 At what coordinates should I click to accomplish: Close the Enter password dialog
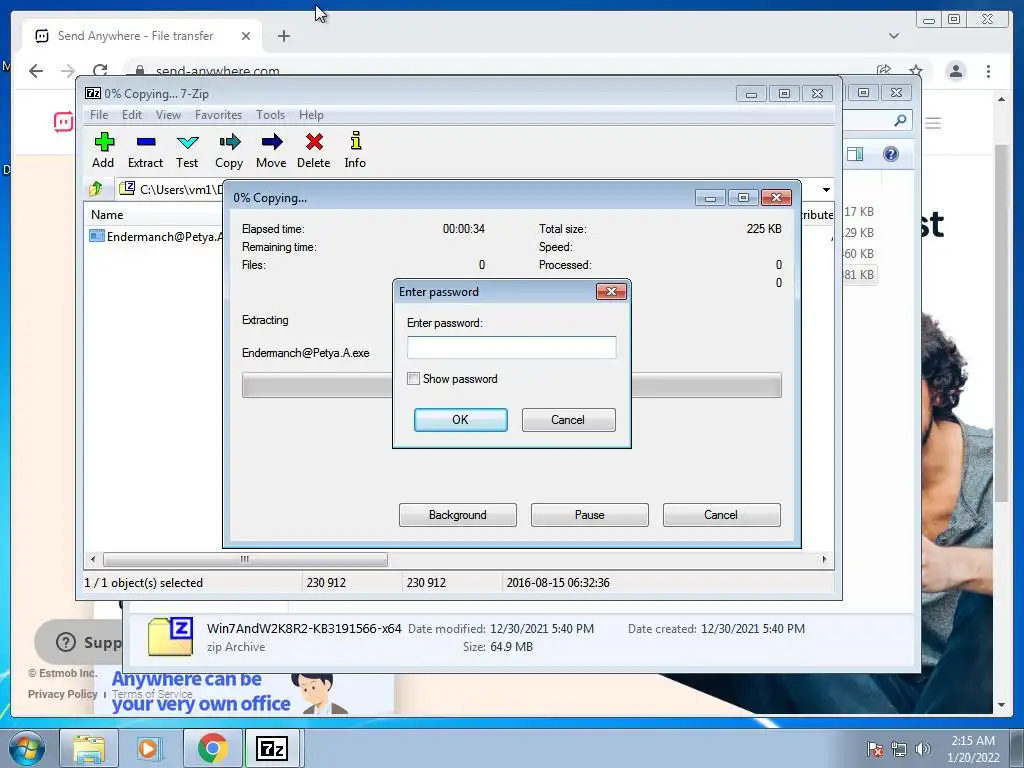tap(611, 291)
